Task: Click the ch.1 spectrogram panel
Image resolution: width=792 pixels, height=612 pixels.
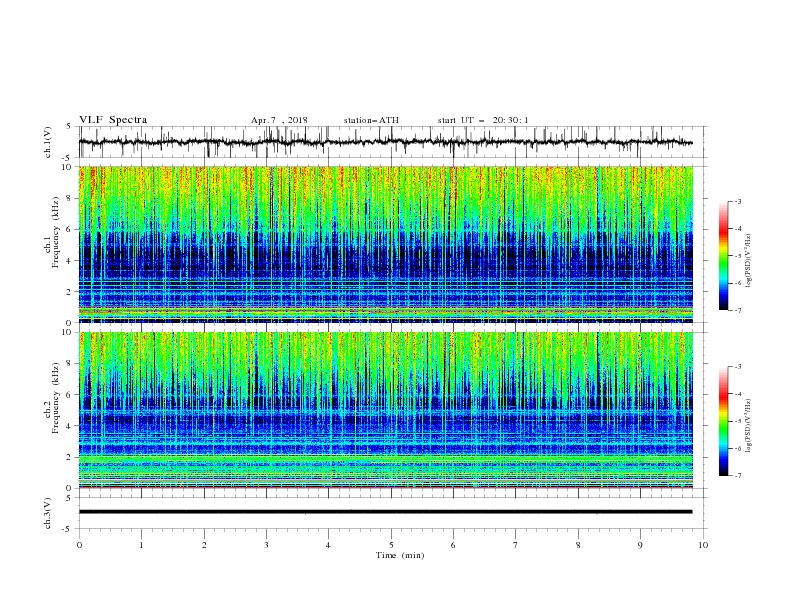Action: point(385,244)
